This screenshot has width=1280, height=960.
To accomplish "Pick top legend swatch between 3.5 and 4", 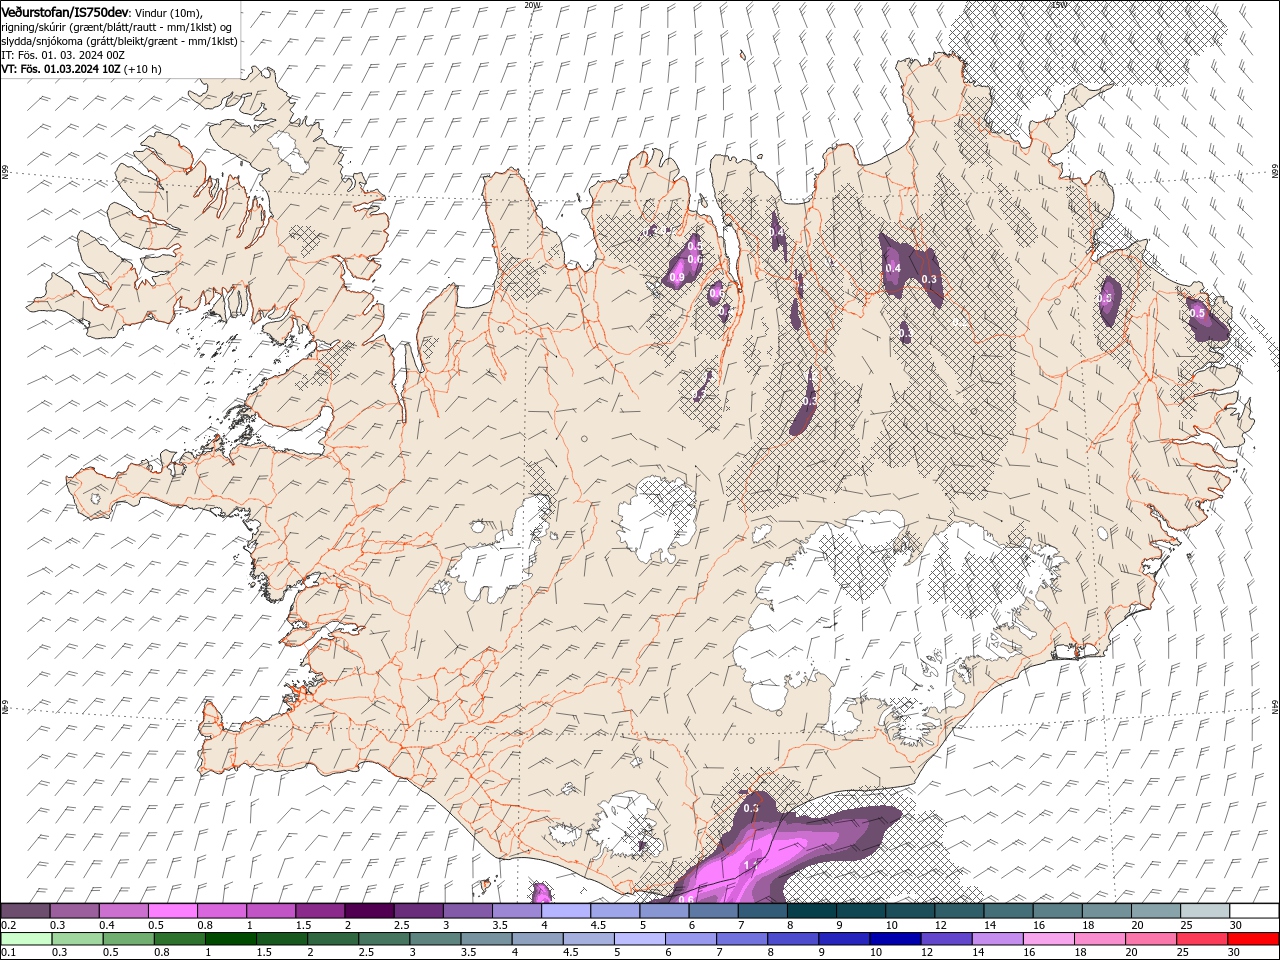I will click(x=516, y=911).
